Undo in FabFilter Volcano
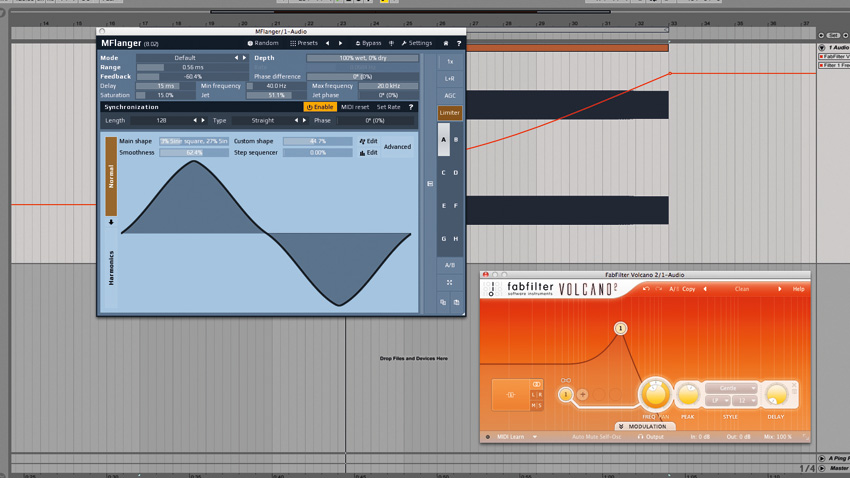 tap(646, 289)
